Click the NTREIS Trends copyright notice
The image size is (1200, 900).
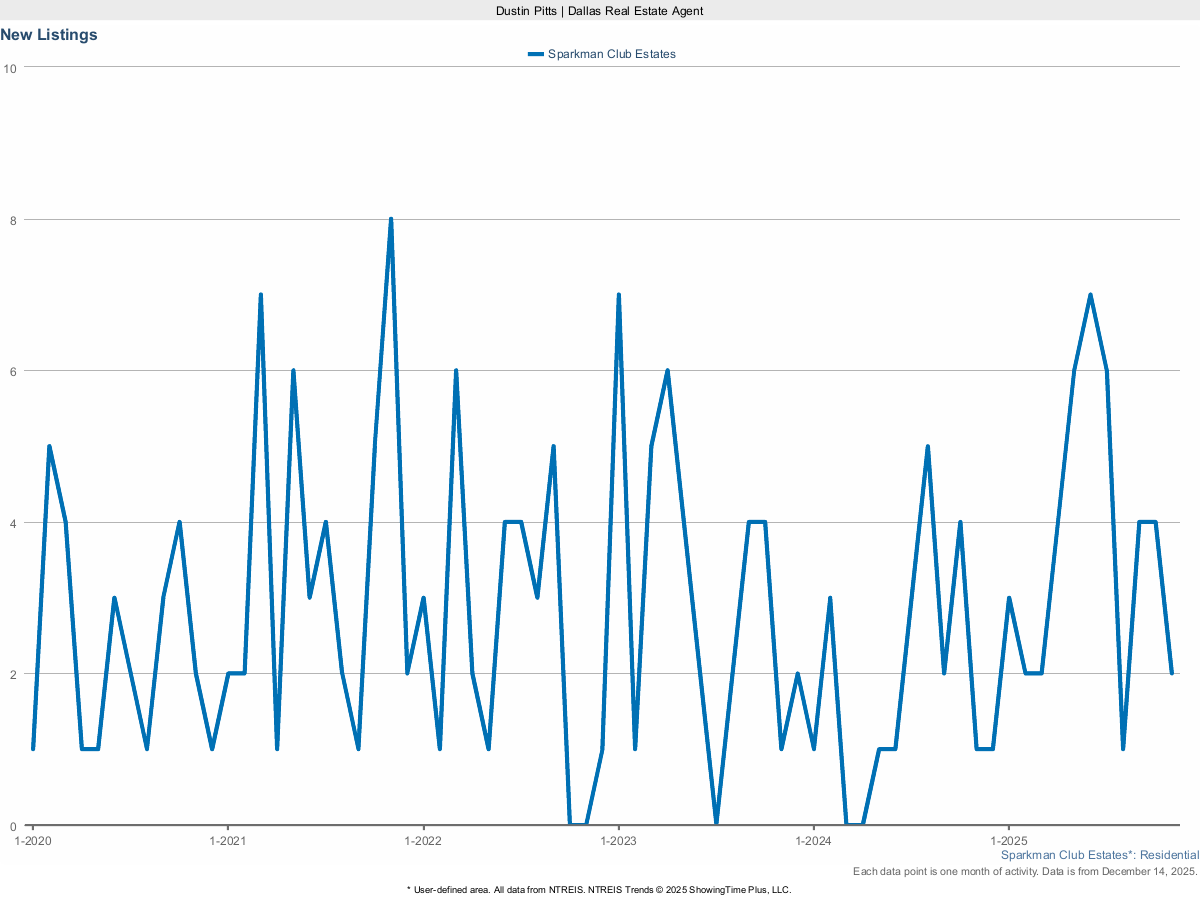click(x=600, y=889)
